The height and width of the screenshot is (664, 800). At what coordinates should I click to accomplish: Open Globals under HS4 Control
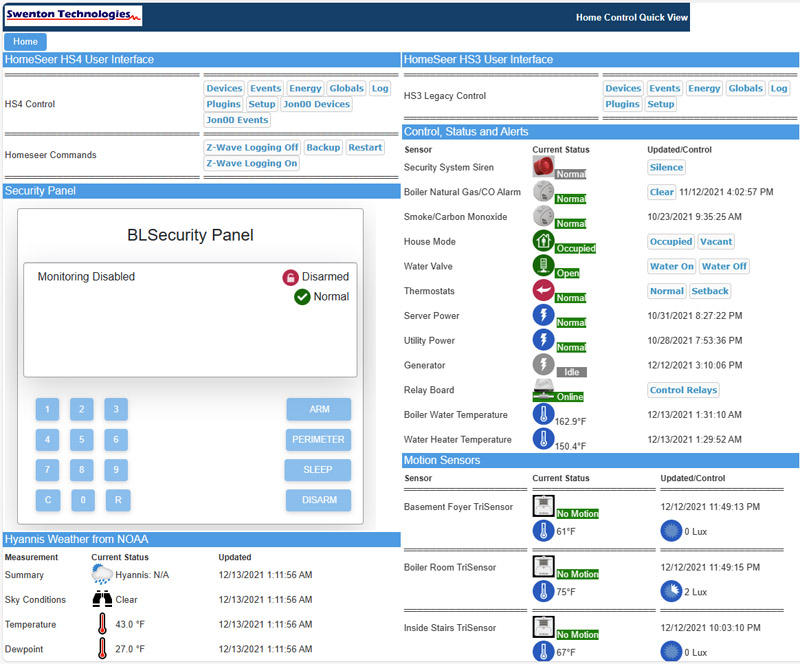click(346, 88)
